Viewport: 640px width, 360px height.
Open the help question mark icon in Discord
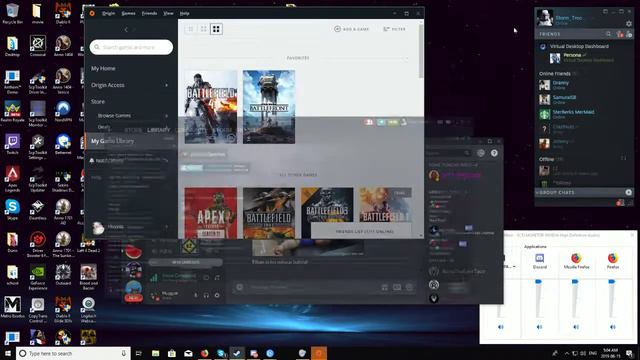(x=494, y=153)
